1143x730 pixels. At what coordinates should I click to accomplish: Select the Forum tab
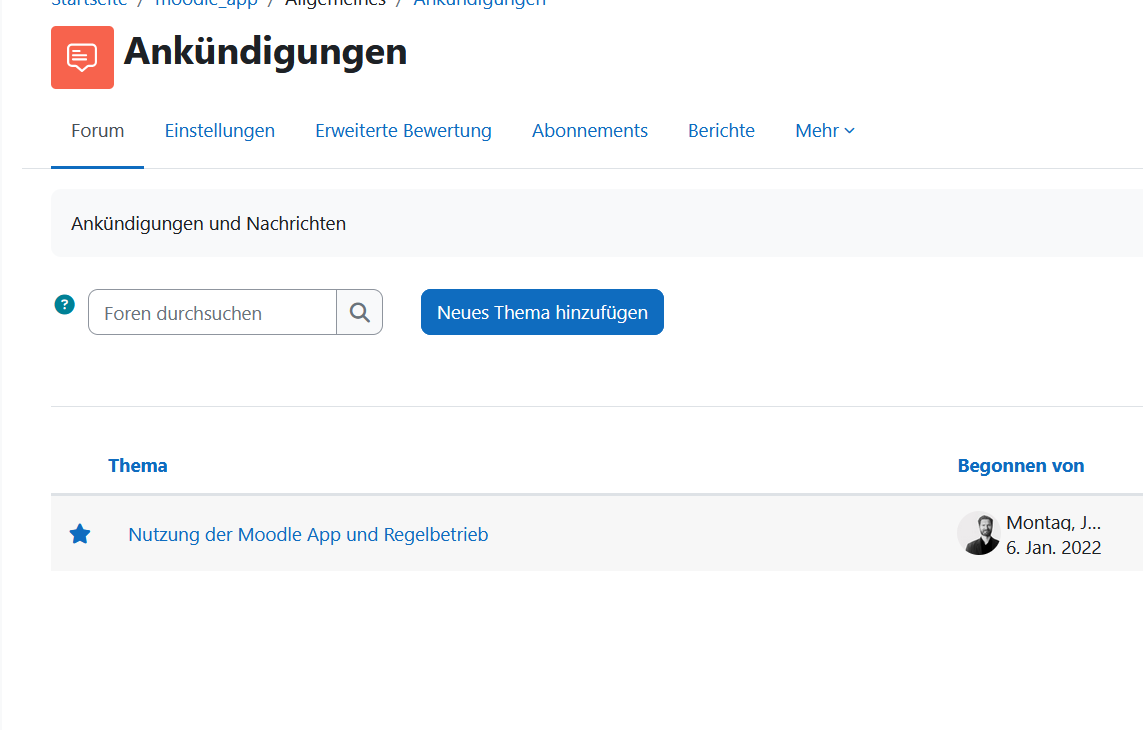click(x=97, y=131)
